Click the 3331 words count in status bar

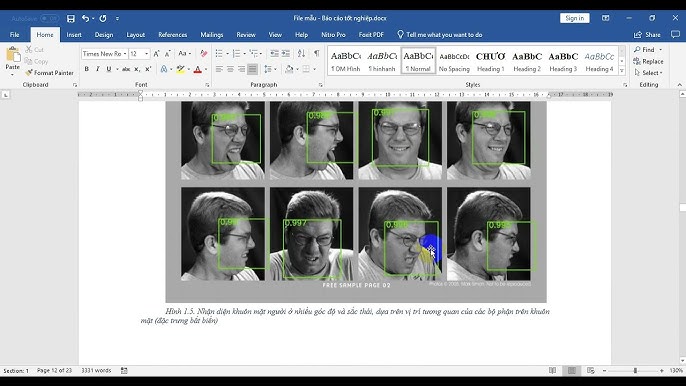96,371
